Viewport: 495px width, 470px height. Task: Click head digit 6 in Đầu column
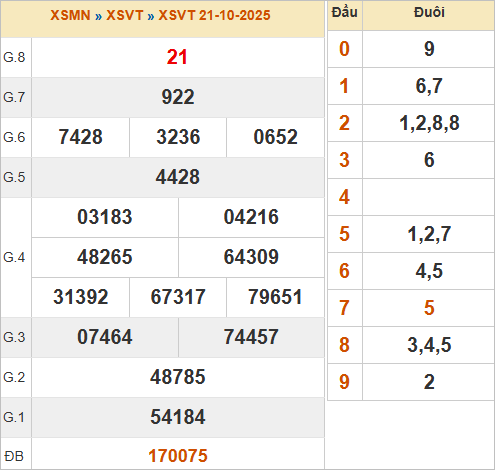(344, 271)
